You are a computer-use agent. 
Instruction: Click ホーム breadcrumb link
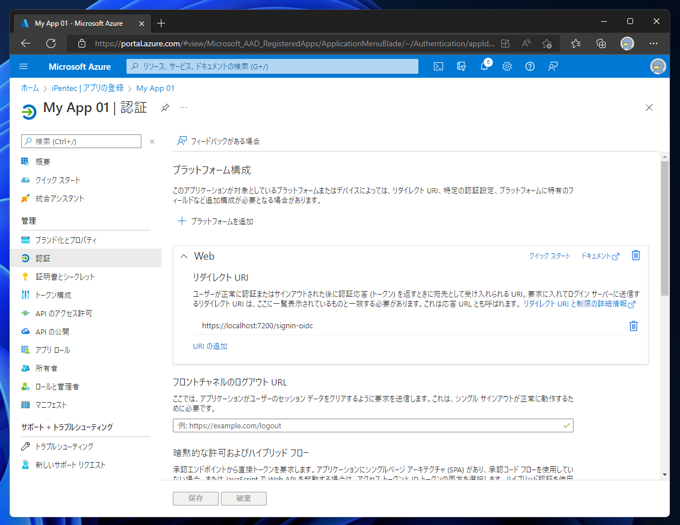coord(30,88)
